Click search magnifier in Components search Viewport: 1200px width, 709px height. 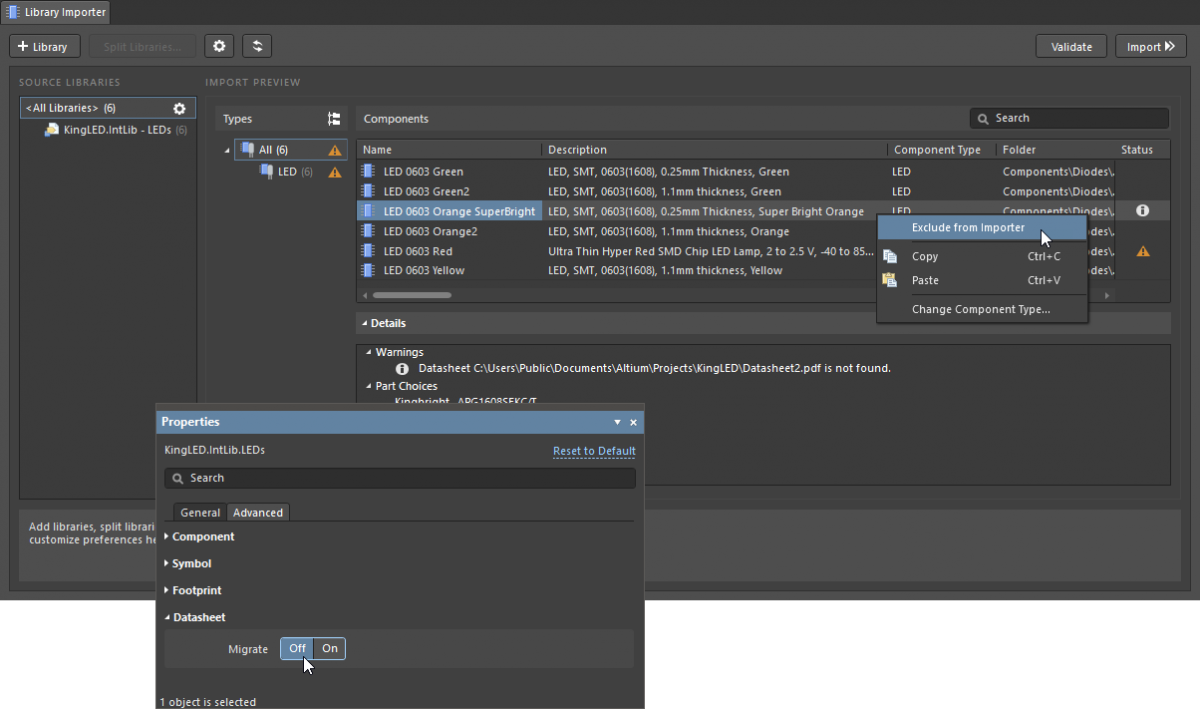tap(984, 118)
